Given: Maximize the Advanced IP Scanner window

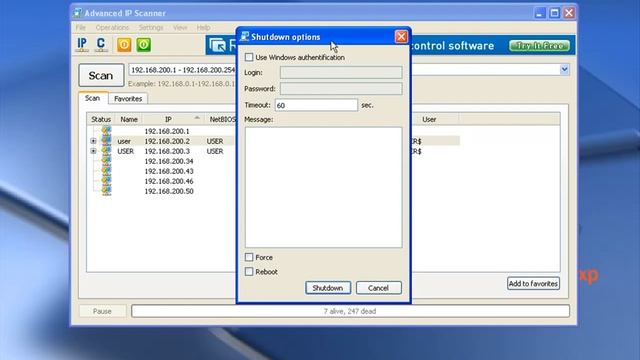Looking at the screenshot, I should click(x=554, y=13).
